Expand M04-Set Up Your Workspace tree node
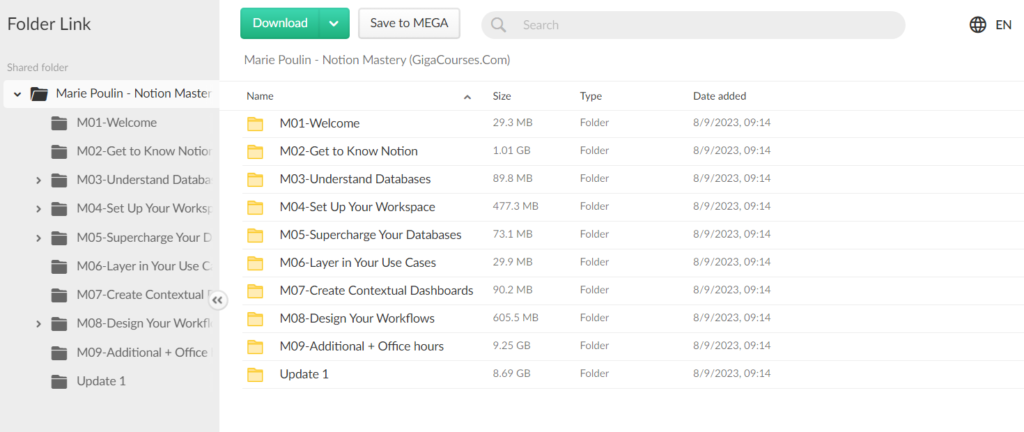Image resolution: width=1024 pixels, height=432 pixels. [38, 210]
